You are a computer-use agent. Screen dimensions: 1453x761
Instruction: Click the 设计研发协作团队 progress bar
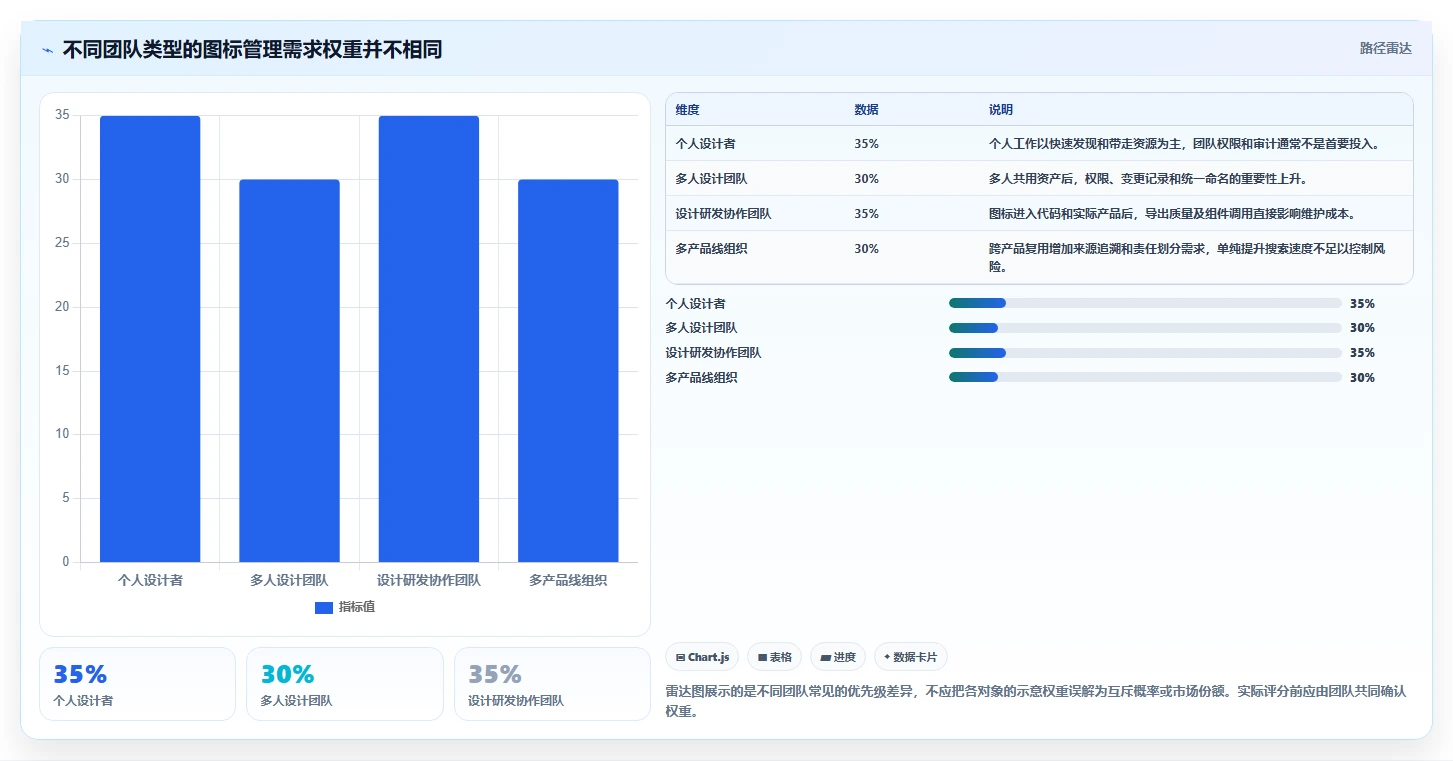[1145, 353]
